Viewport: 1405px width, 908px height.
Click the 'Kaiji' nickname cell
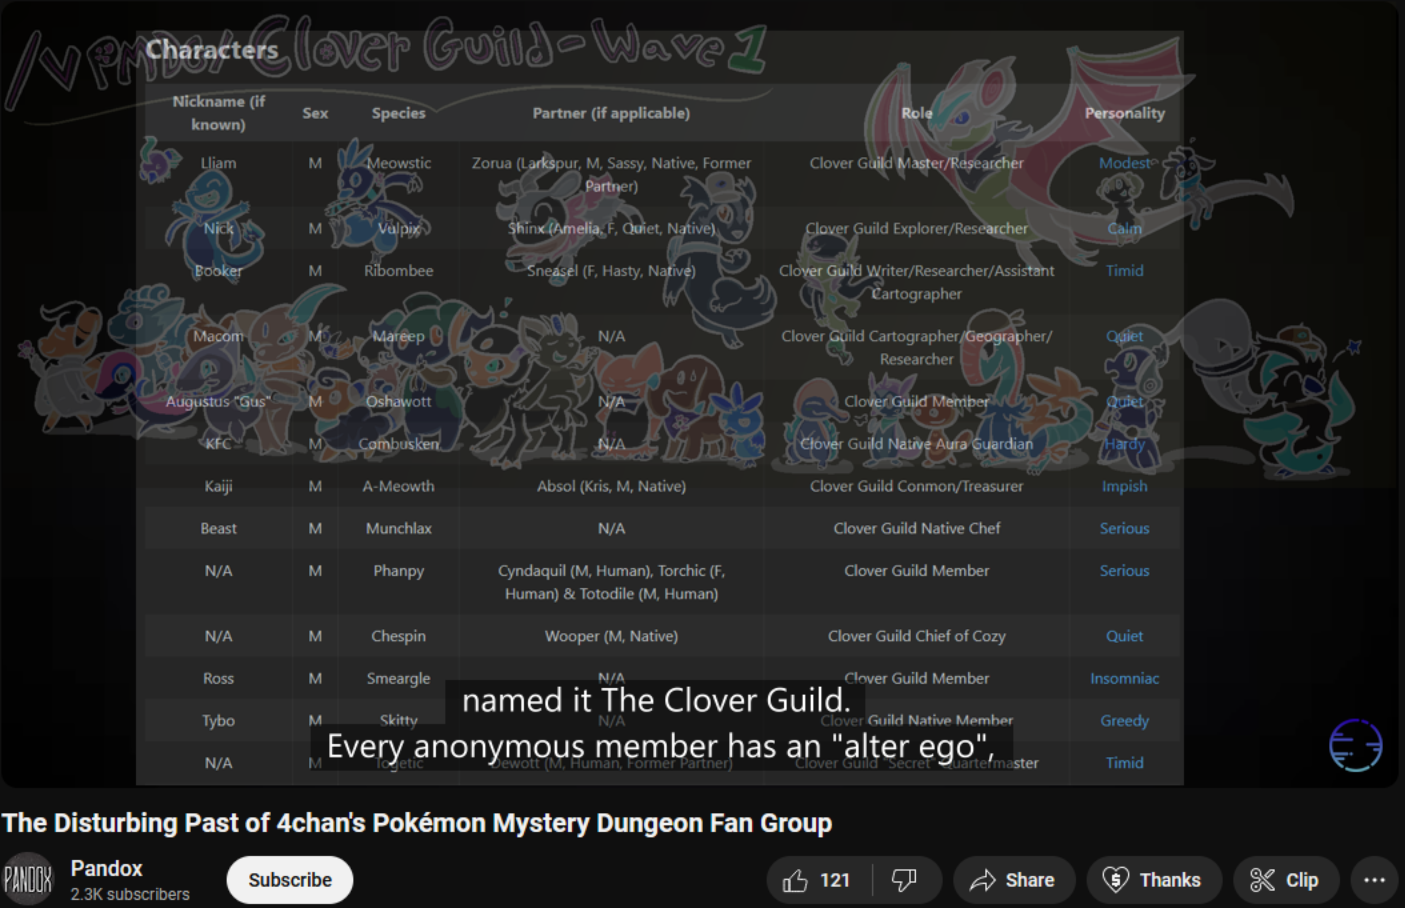click(218, 486)
